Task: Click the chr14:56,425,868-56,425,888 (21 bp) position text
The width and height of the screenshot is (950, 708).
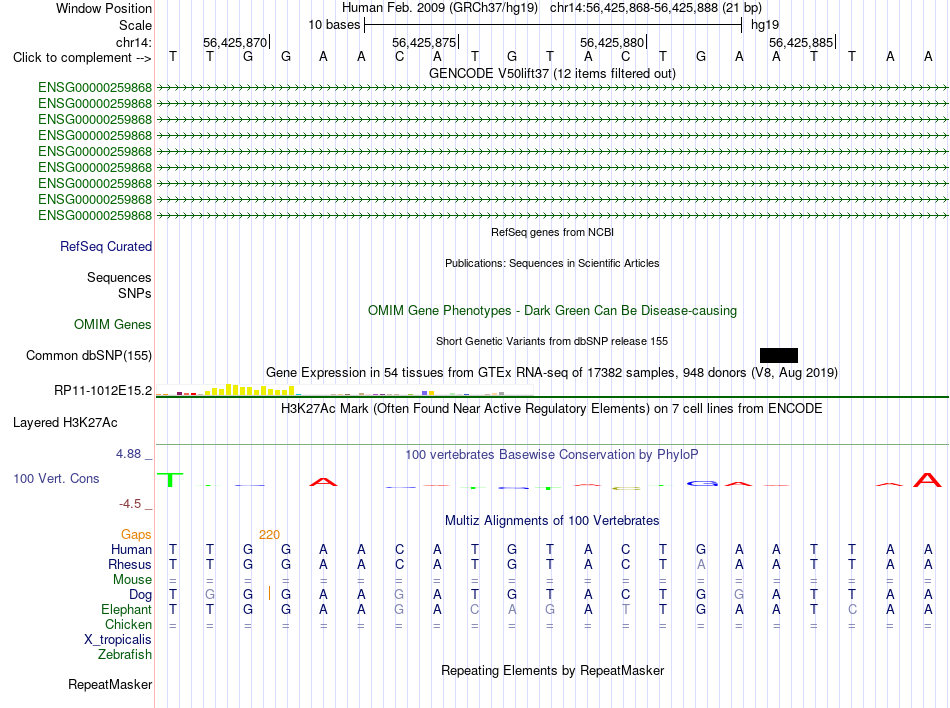Action: [656, 8]
